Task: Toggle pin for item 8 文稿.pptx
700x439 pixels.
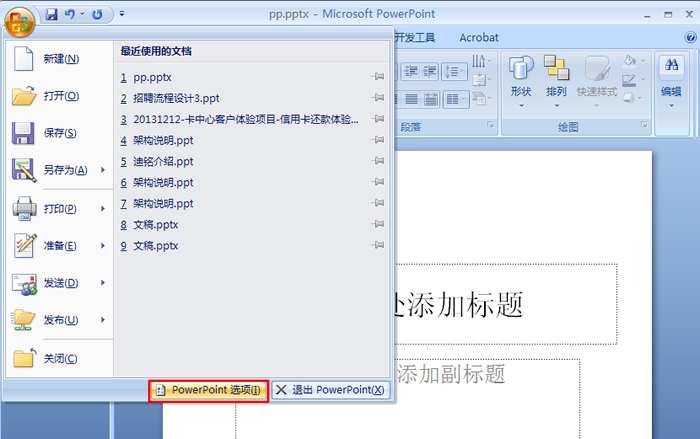Action: pyautogui.click(x=378, y=224)
